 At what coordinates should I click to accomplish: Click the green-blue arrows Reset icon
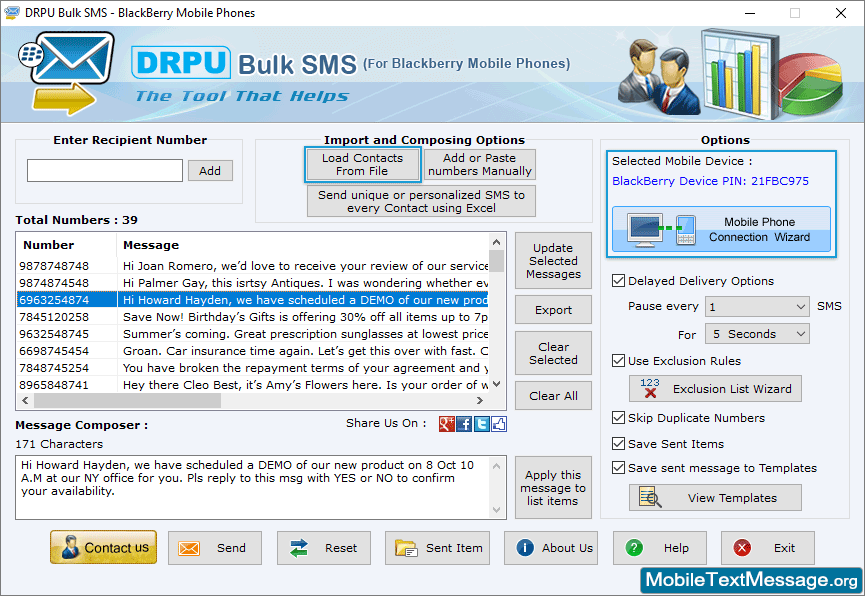pos(298,548)
